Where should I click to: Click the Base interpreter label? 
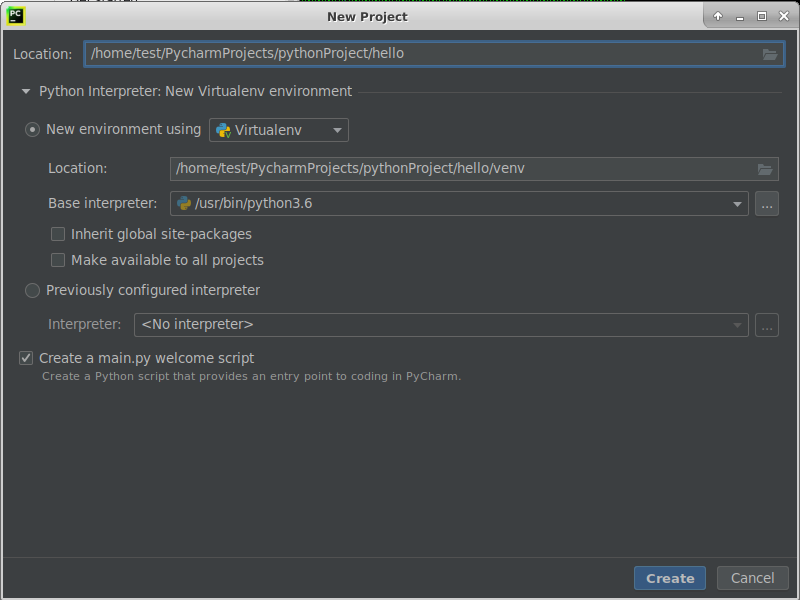103,203
